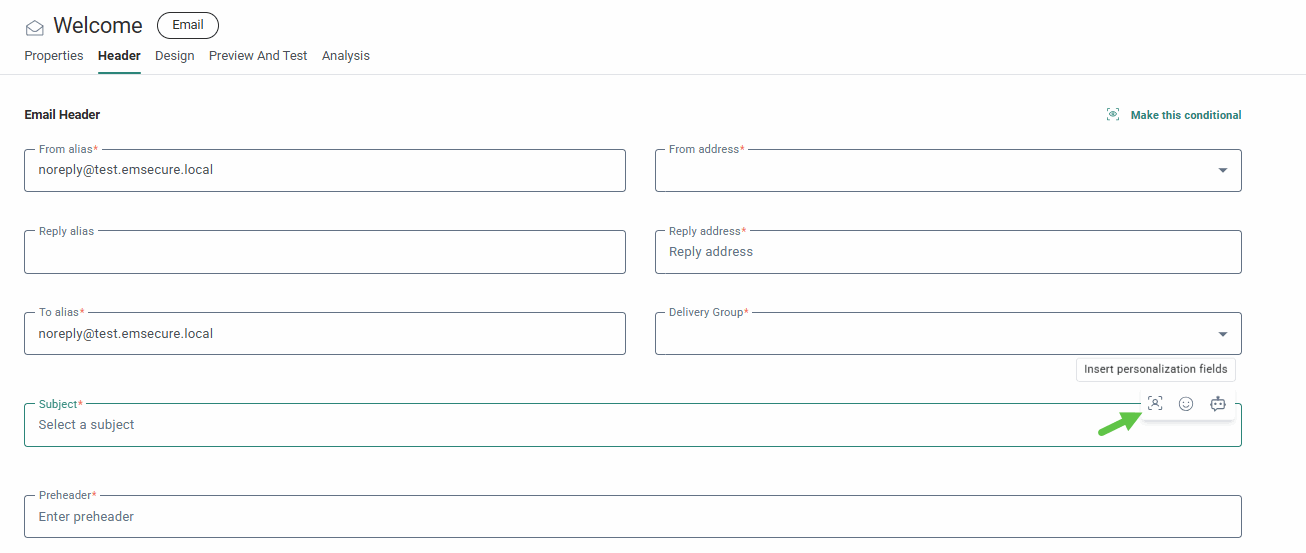
Task: Click Make this conditional link
Action: pos(1186,115)
